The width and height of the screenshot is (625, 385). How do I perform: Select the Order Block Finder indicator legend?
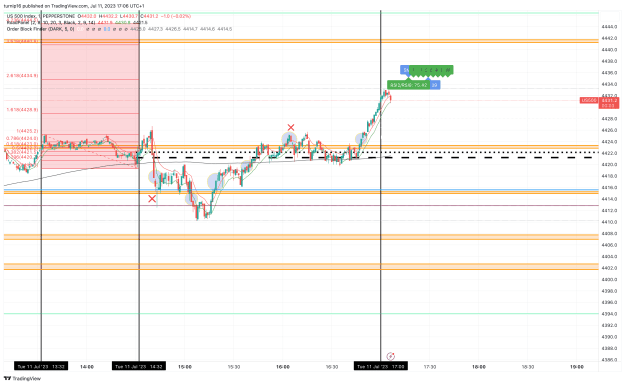[x=40, y=29]
